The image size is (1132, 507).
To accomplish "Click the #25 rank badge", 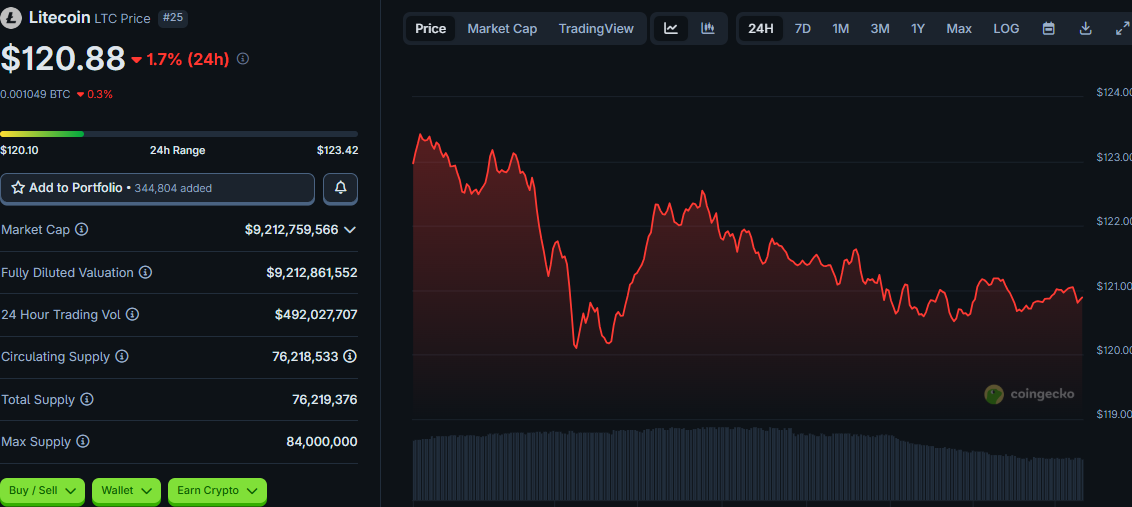I will 173,18.
